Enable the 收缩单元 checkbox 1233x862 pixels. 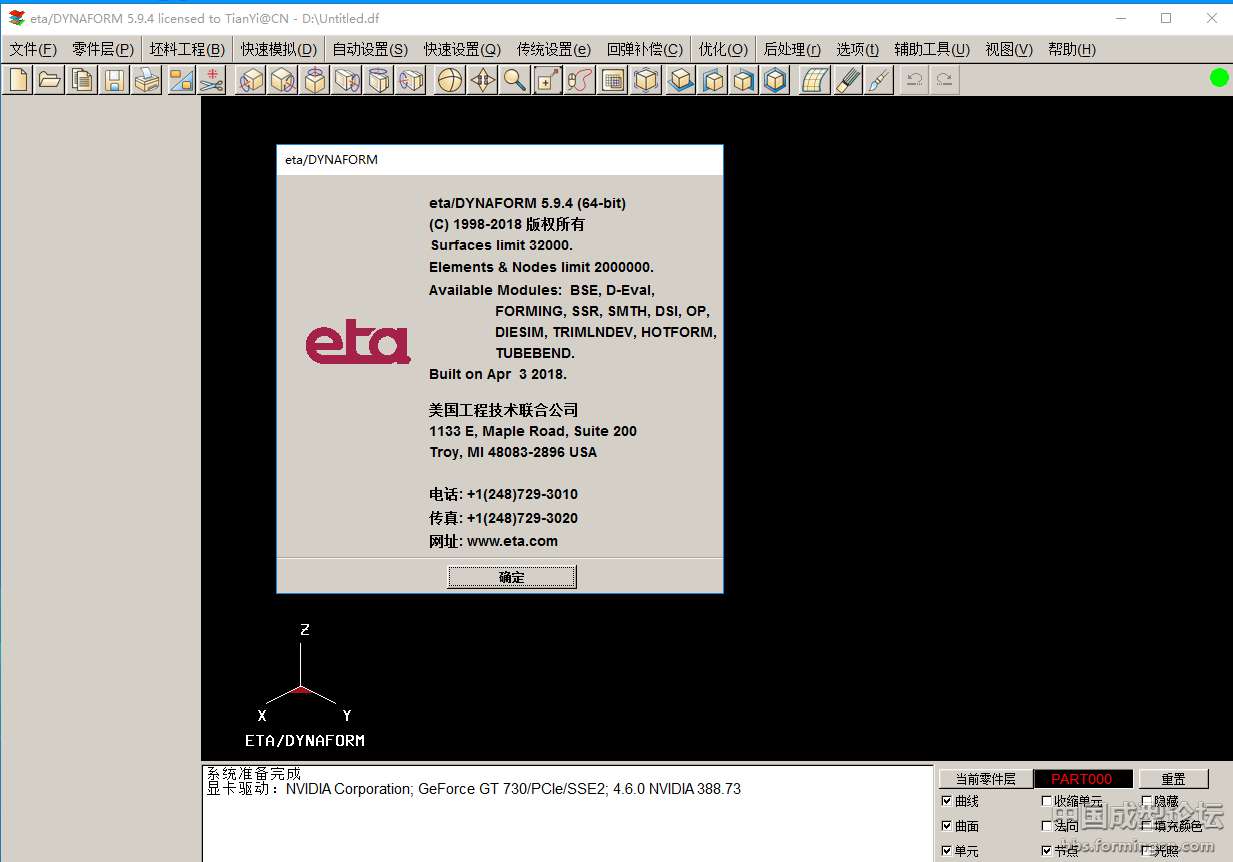pyautogui.click(x=1047, y=801)
